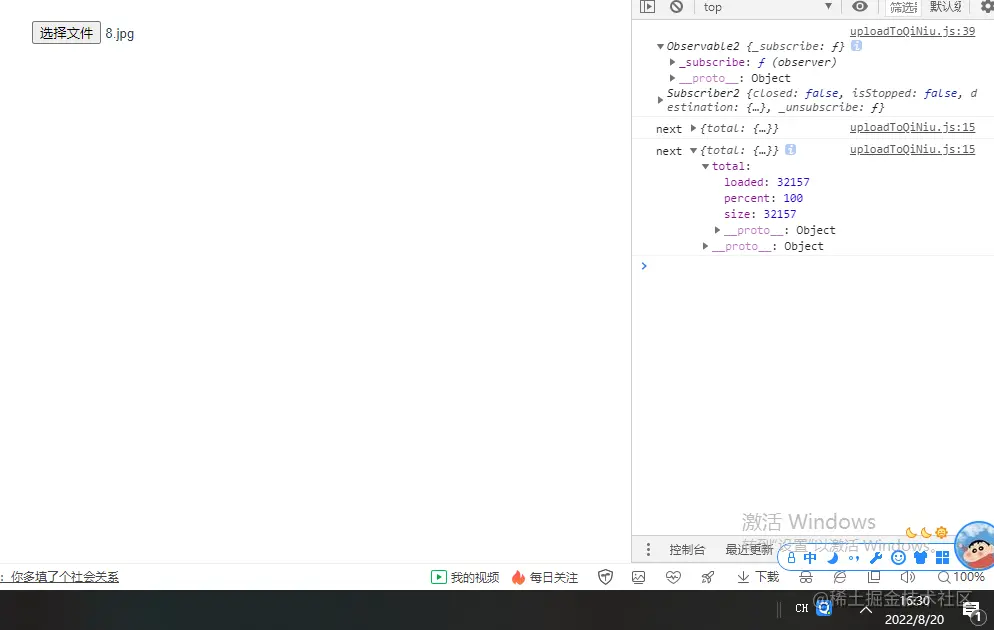Open console settings gear icon
Image resolution: width=994 pixels, height=630 pixels.
point(987,7)
